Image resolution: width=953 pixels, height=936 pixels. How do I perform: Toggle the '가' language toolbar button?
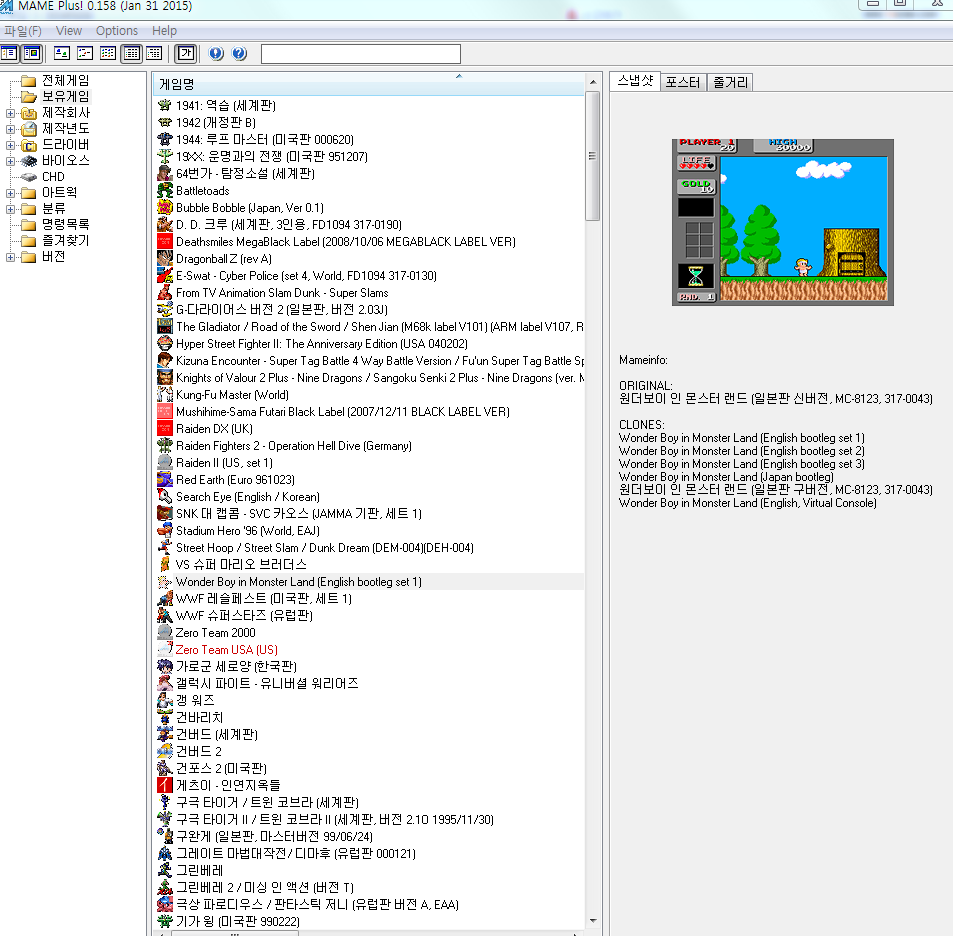186,53
